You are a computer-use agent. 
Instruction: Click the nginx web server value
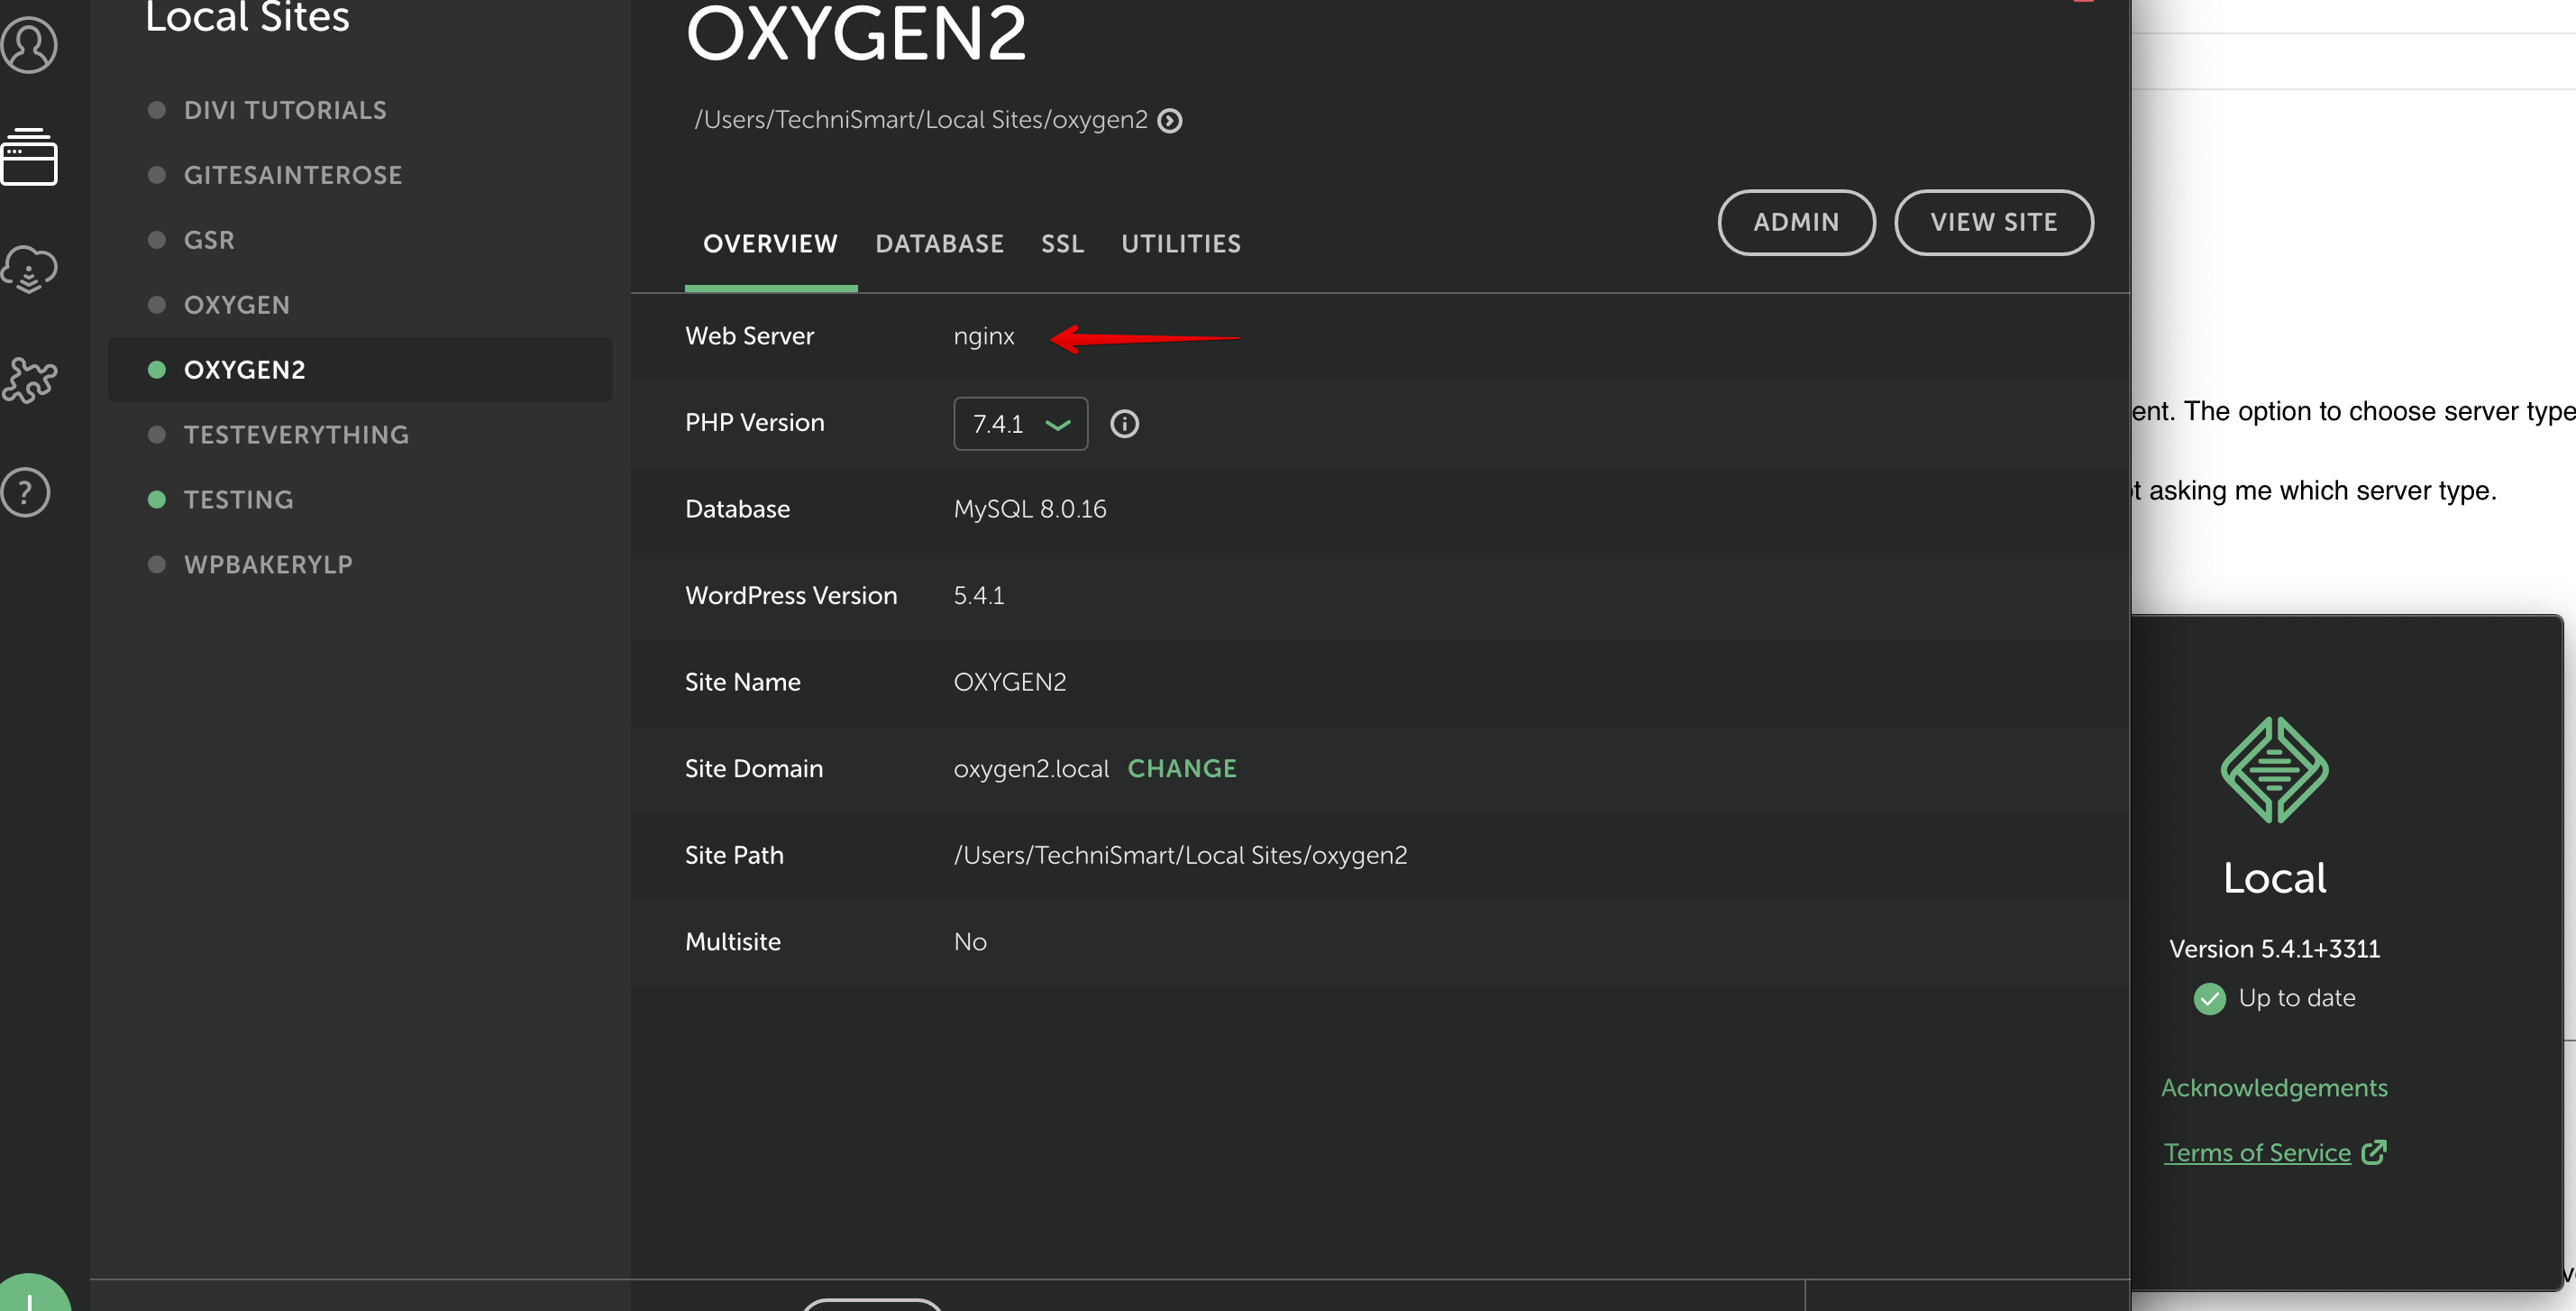click(984, 336)
